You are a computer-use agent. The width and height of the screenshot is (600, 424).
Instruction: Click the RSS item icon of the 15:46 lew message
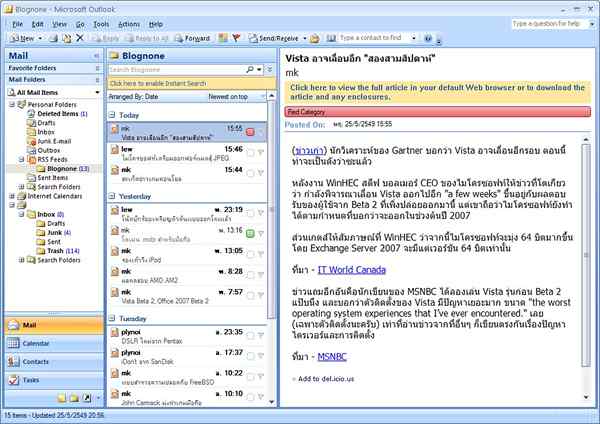click(x=114, y=149)
